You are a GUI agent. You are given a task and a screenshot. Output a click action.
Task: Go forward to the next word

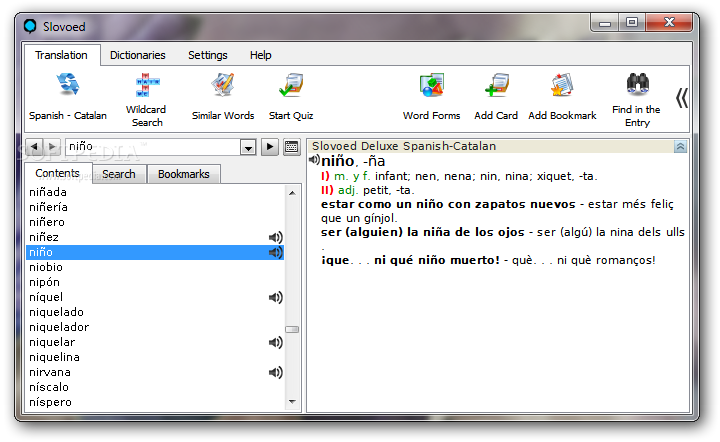pos(52,147)
